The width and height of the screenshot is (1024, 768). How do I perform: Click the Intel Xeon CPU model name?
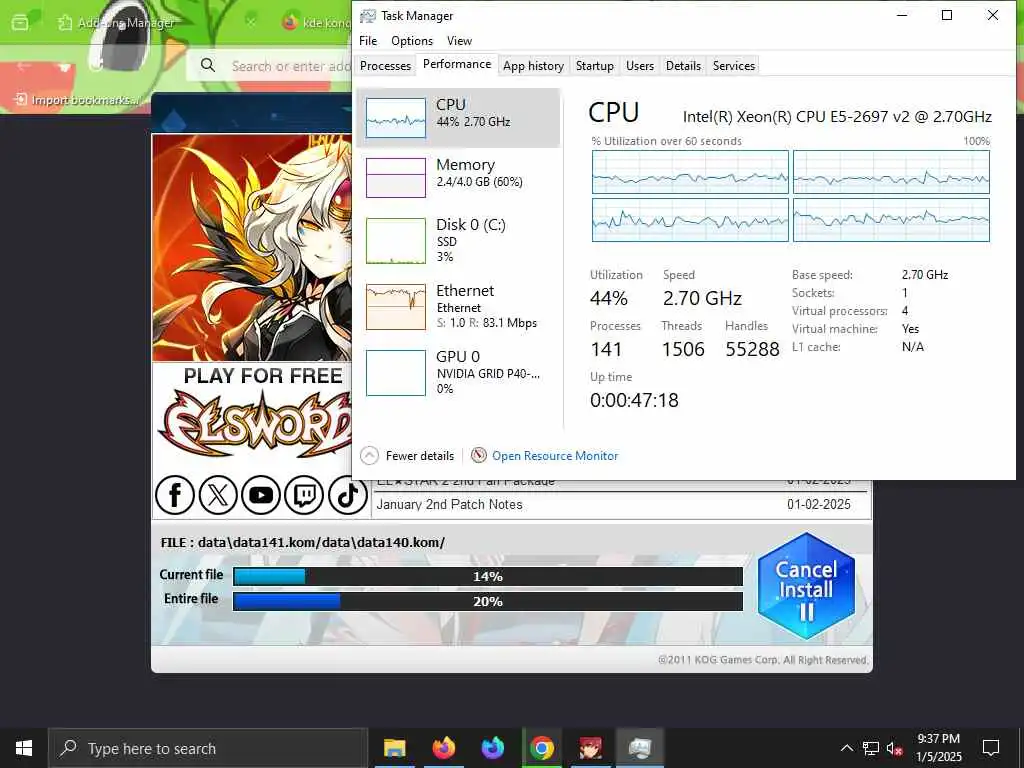click(837, 117)
